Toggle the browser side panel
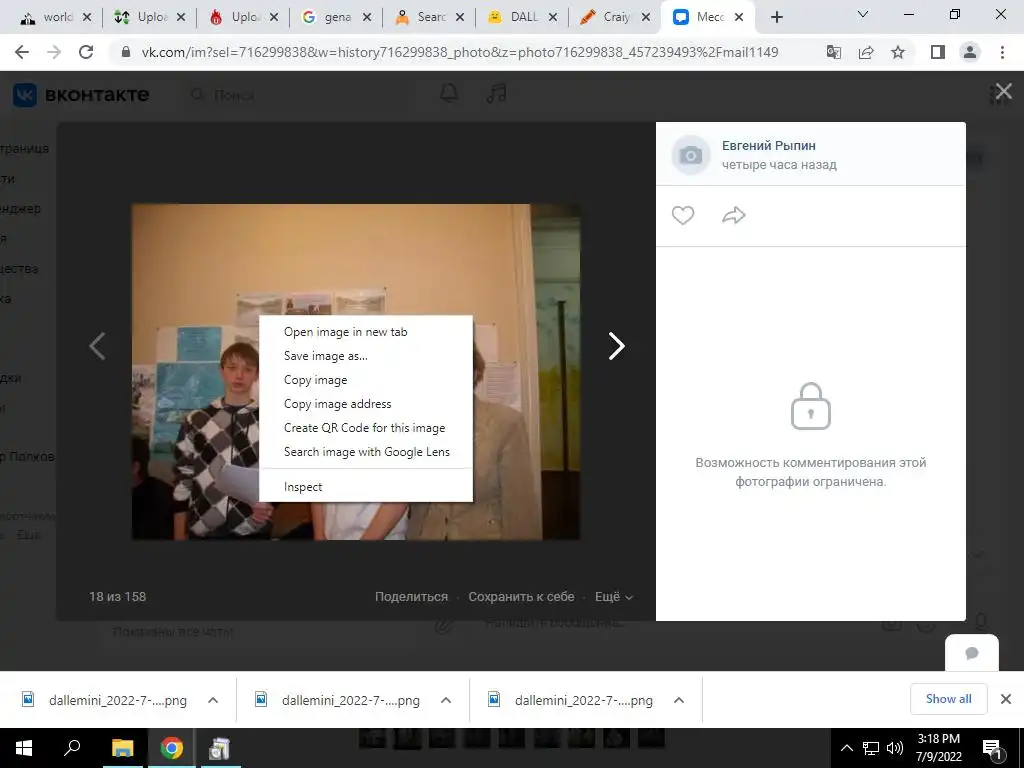Viewport: 1024px width, 768px height. click(x=938, y=52)
